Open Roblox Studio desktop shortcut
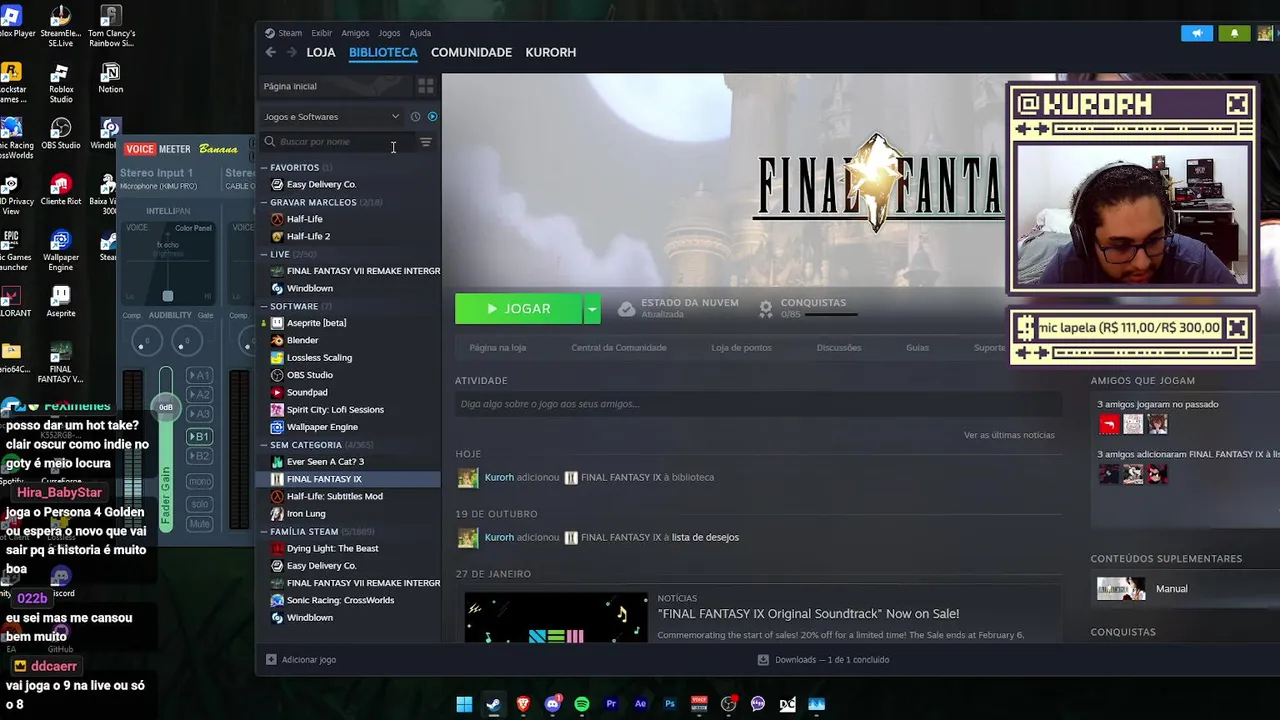Viewport: 1280px width, 720px height. pyautogui.click(x=61, y=83)
